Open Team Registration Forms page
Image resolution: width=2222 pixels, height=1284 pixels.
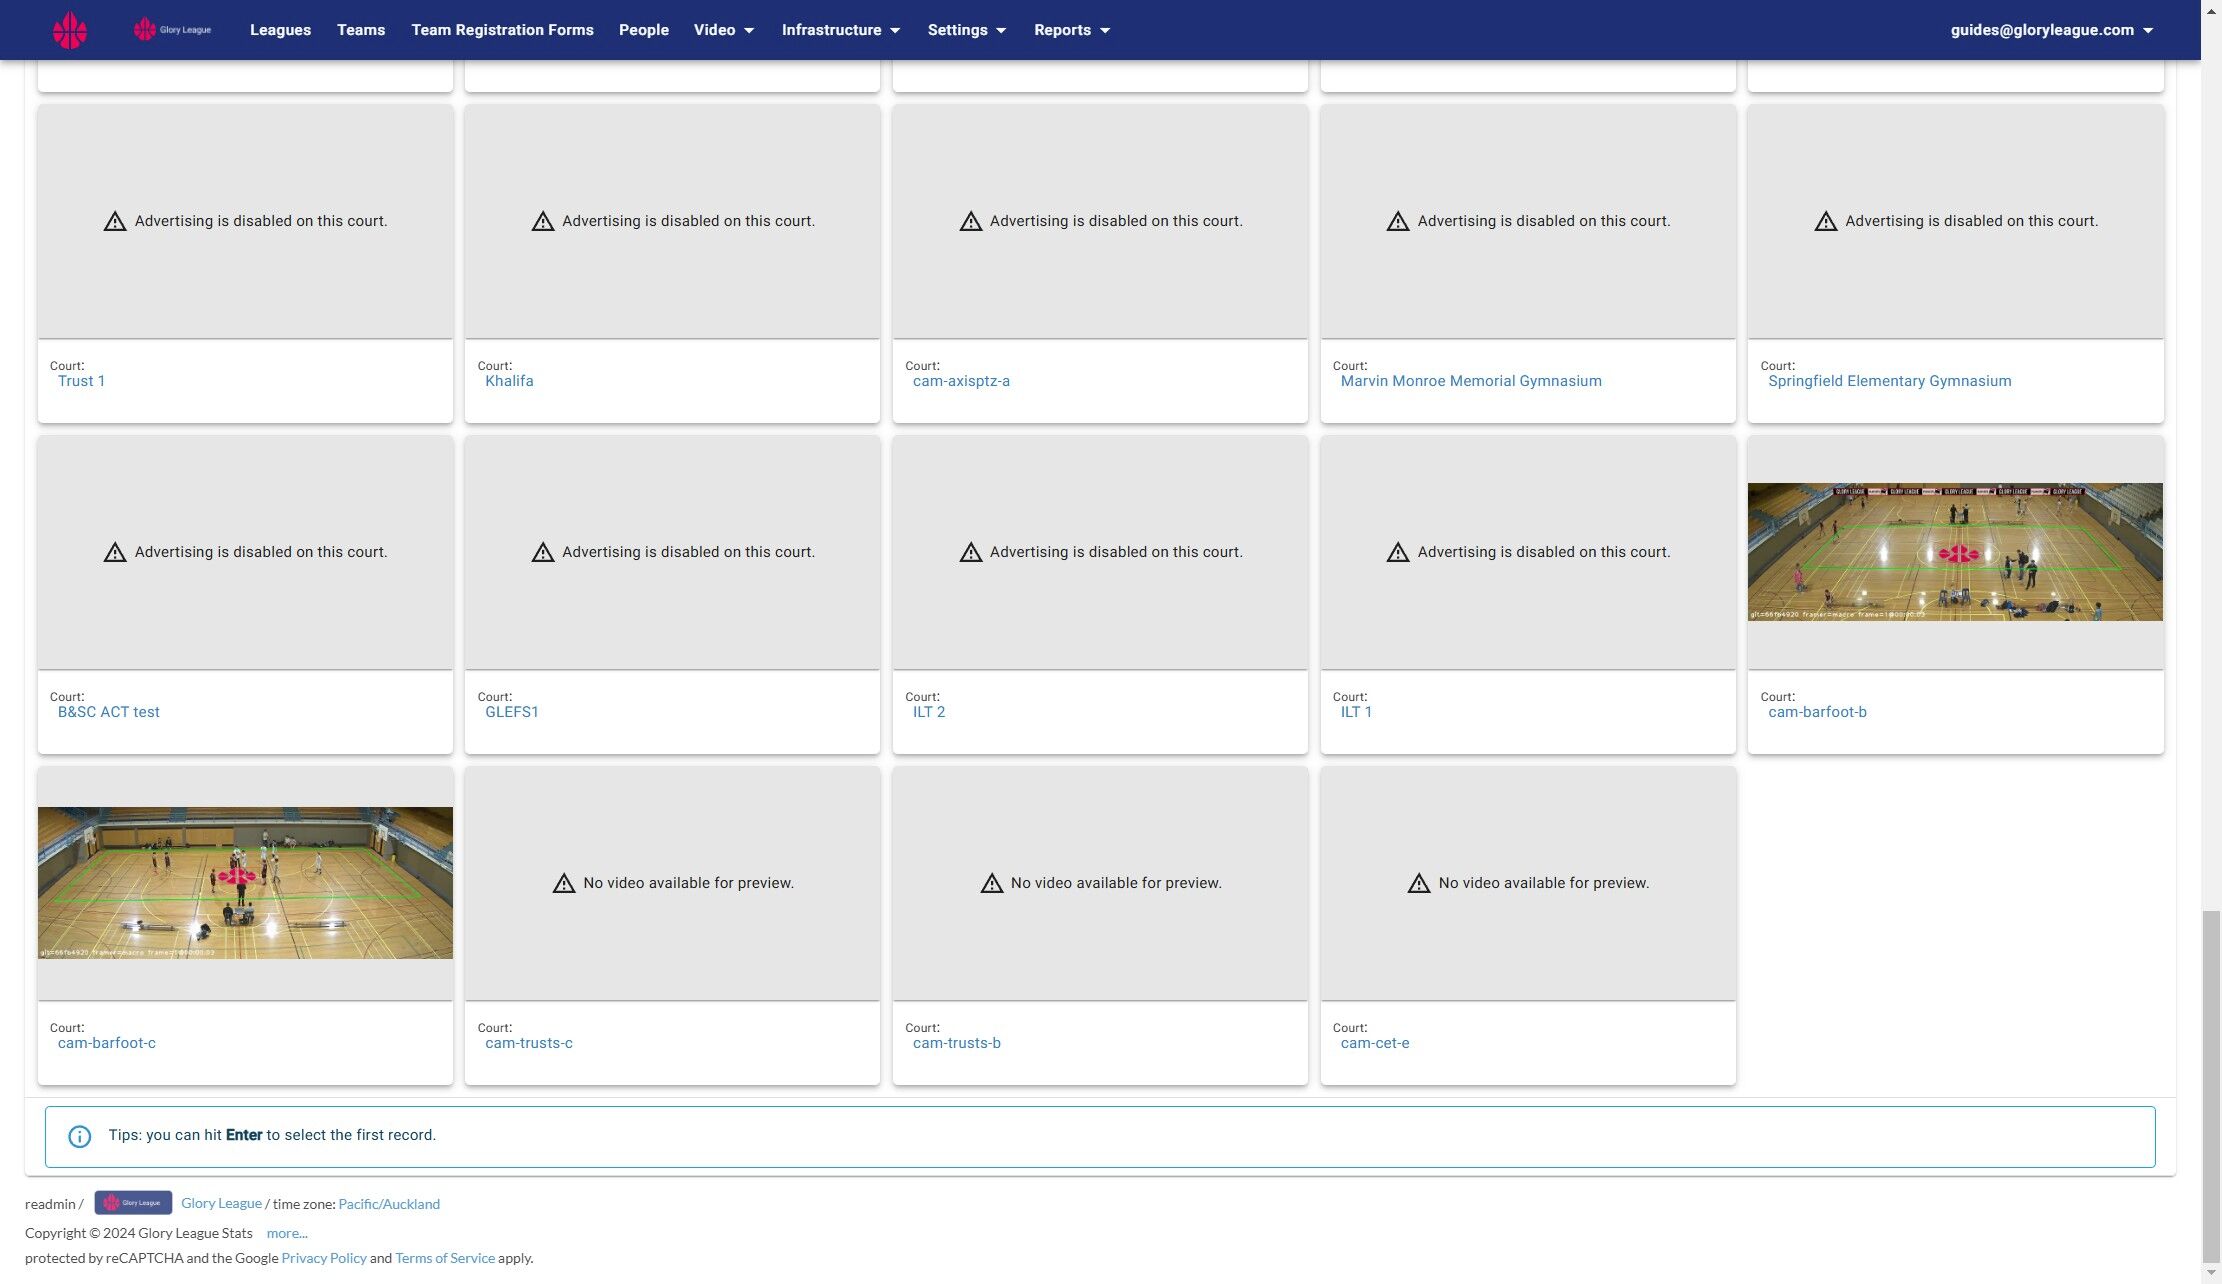point(502,30)
